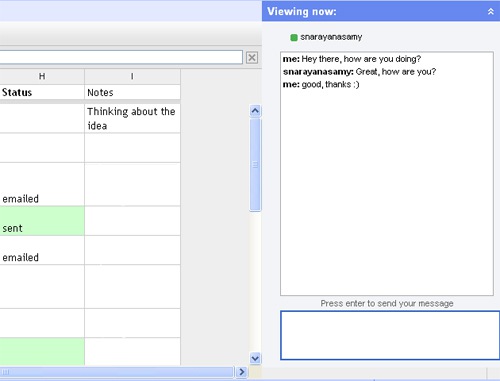Select column I header
Viewport: 500px width, 381px height.
click(132, 76)
